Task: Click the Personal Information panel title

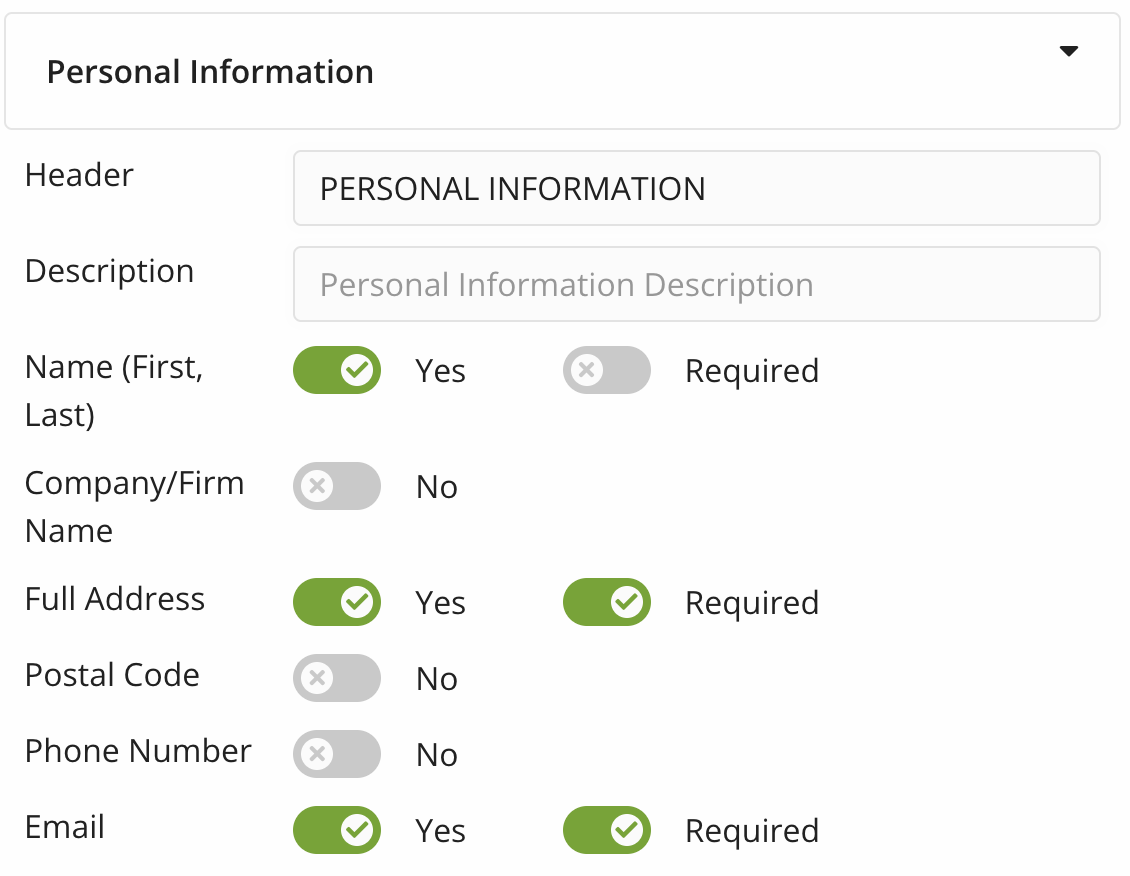Action: tap(210, 72)
